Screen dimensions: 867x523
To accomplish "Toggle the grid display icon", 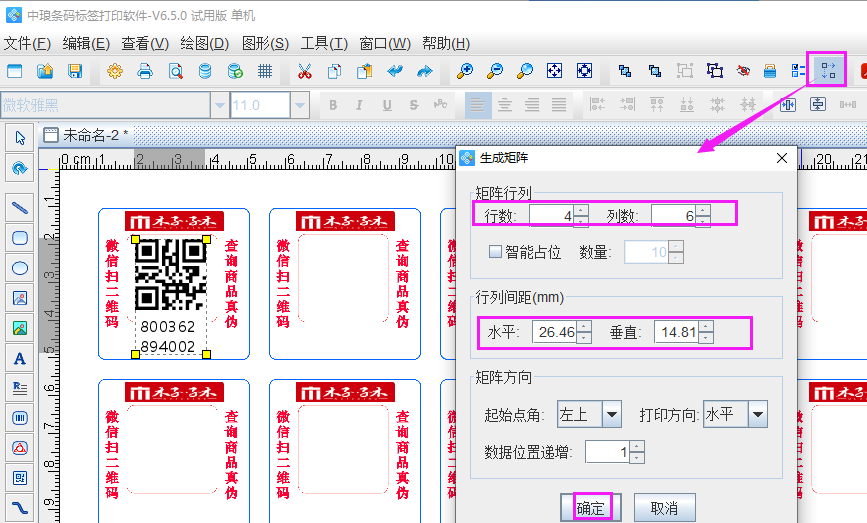I will [265, 71].
